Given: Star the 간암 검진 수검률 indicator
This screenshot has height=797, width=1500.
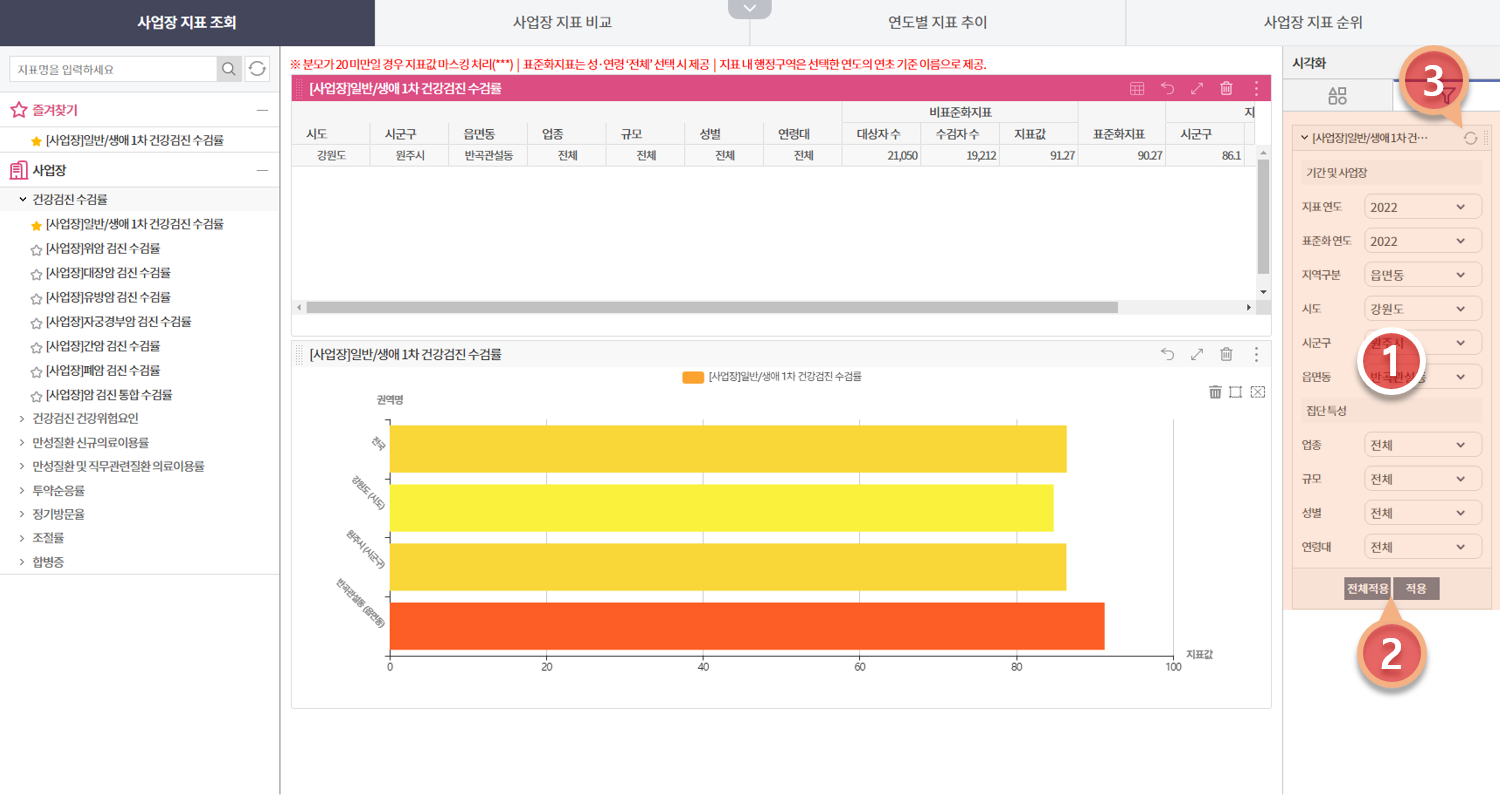Looking at the screenshot, I should [37, 346].
